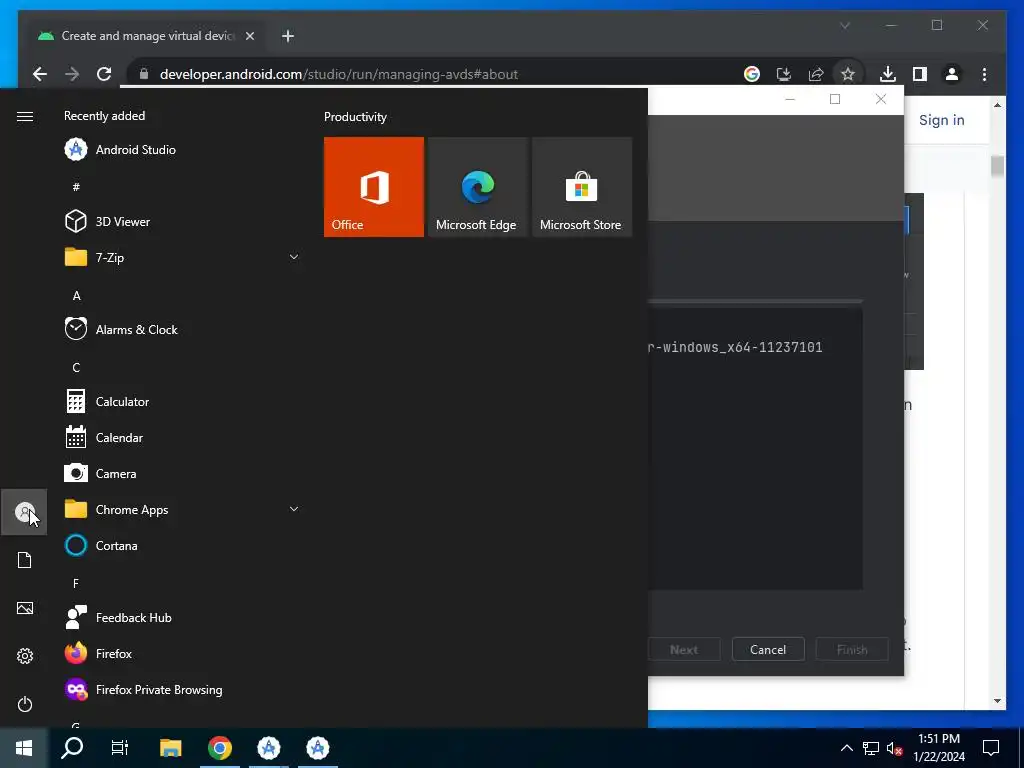The height and width of the screenshot is (768, 1024).
Task: Switch to first Android Studio taskbar icon
Action: pyautogui.click(x=268, y=748)
